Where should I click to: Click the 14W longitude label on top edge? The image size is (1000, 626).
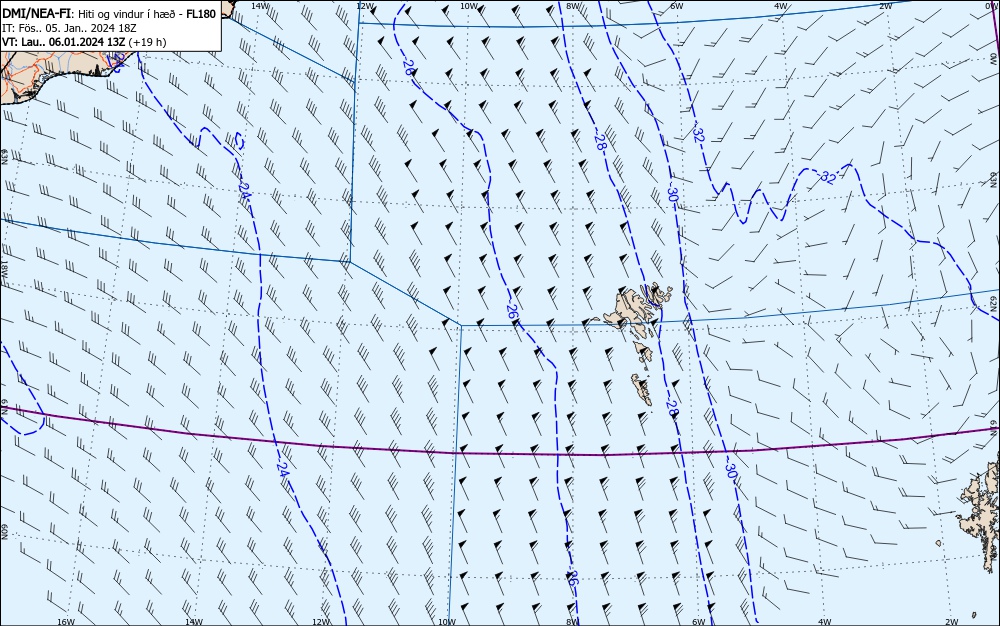tap(259, 6)
